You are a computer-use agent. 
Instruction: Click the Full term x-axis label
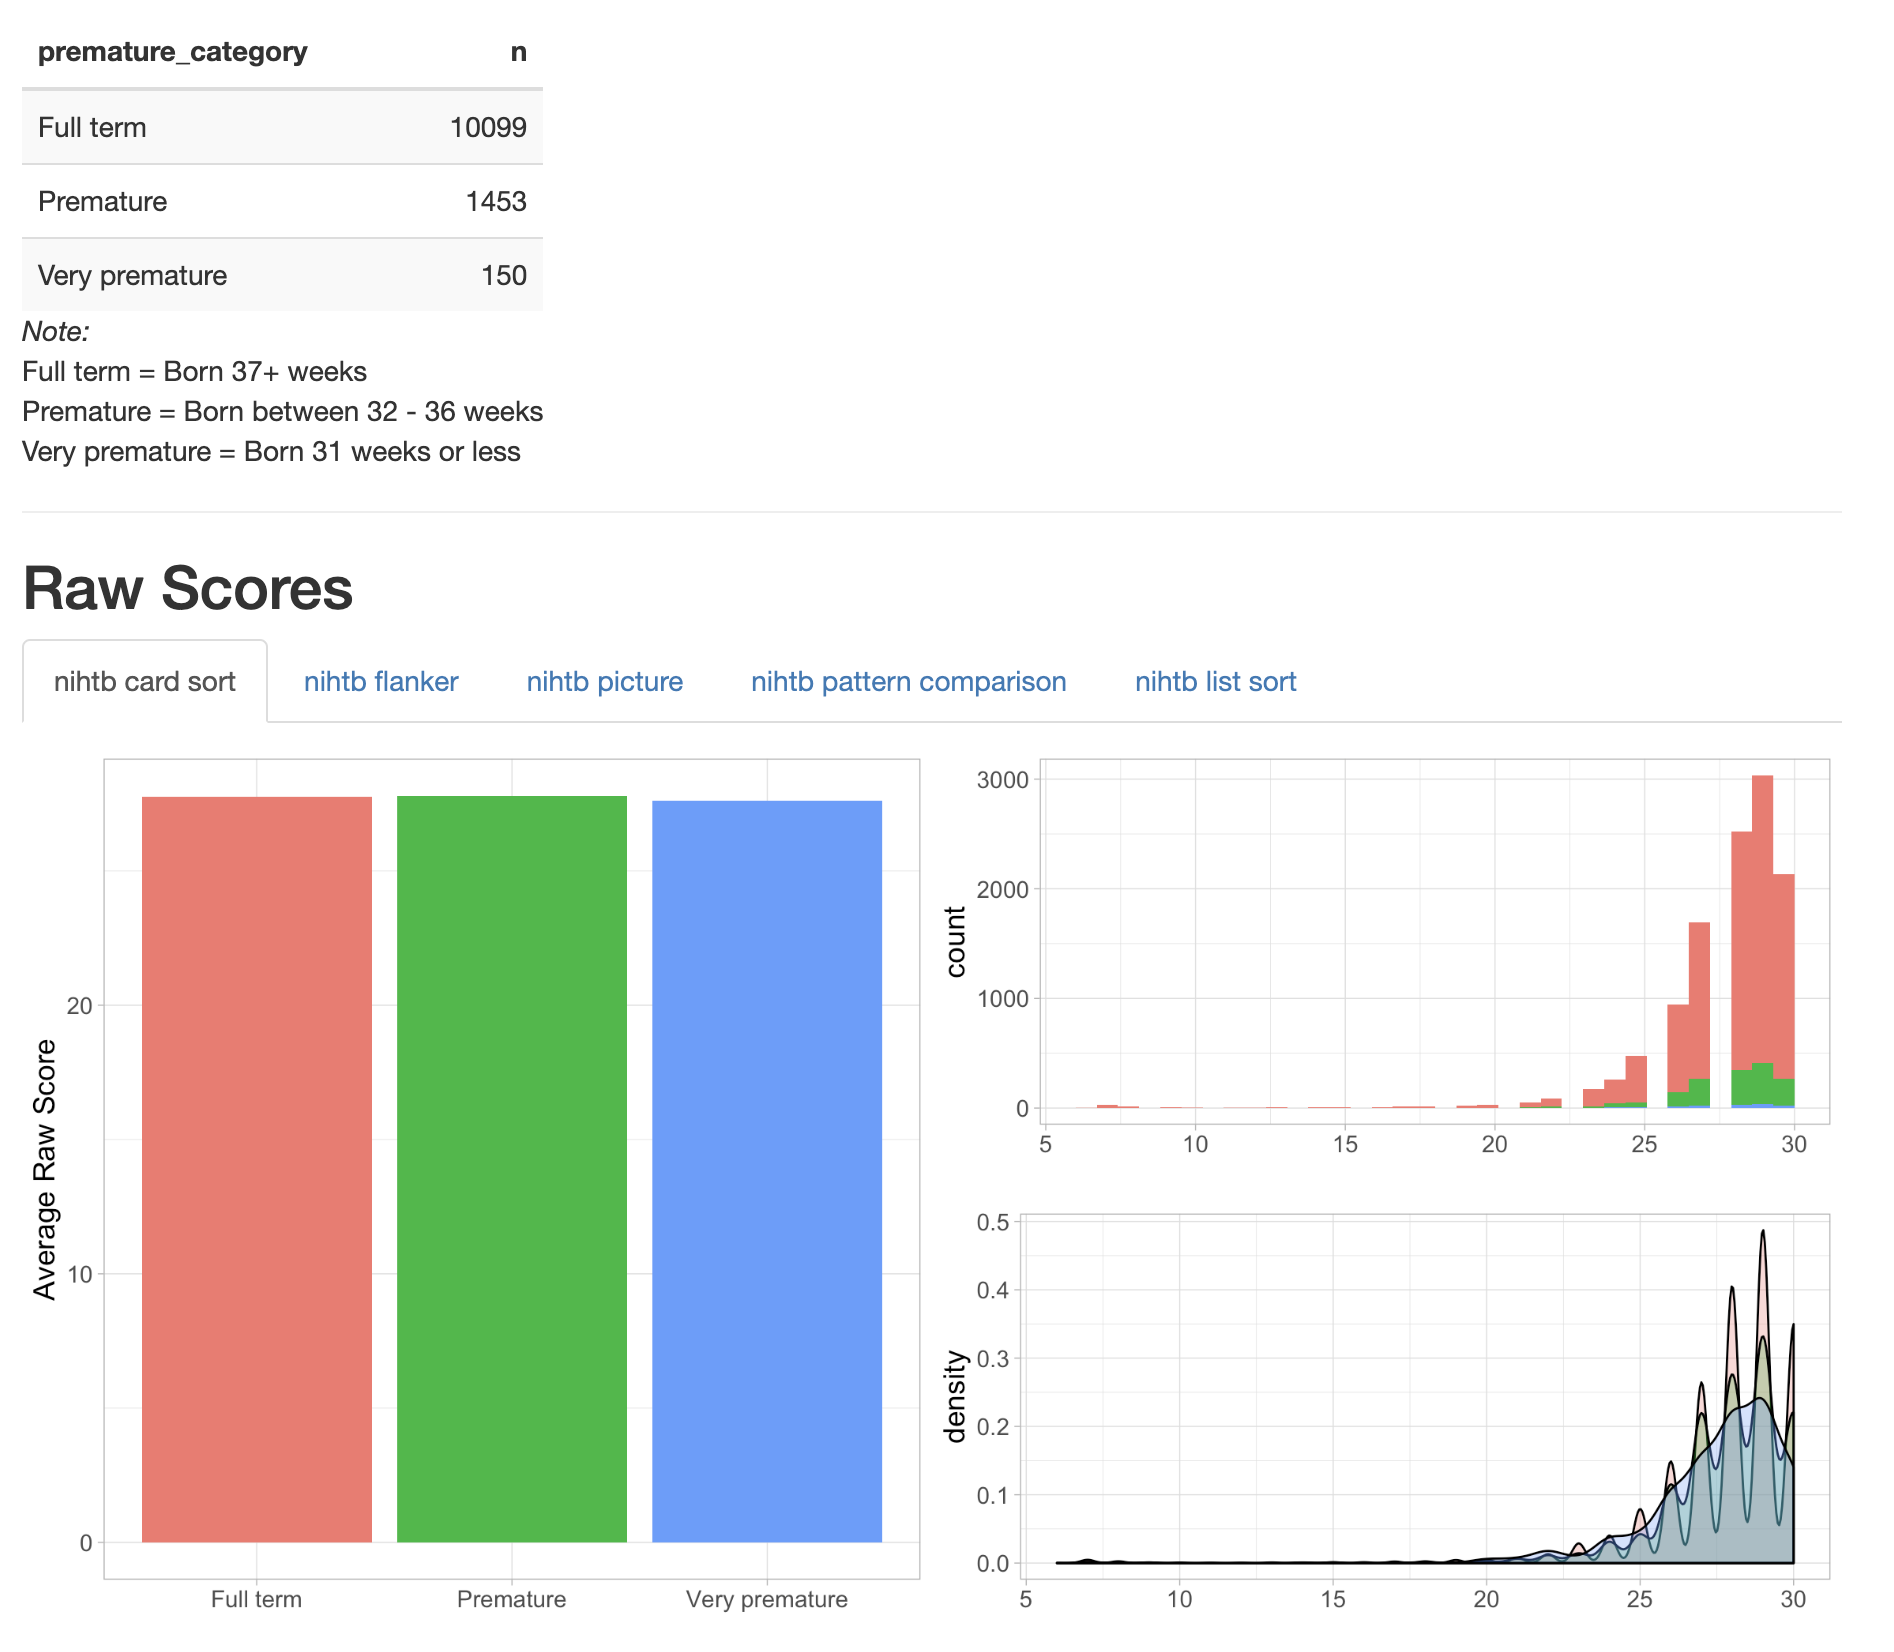tap(256, 1599)
